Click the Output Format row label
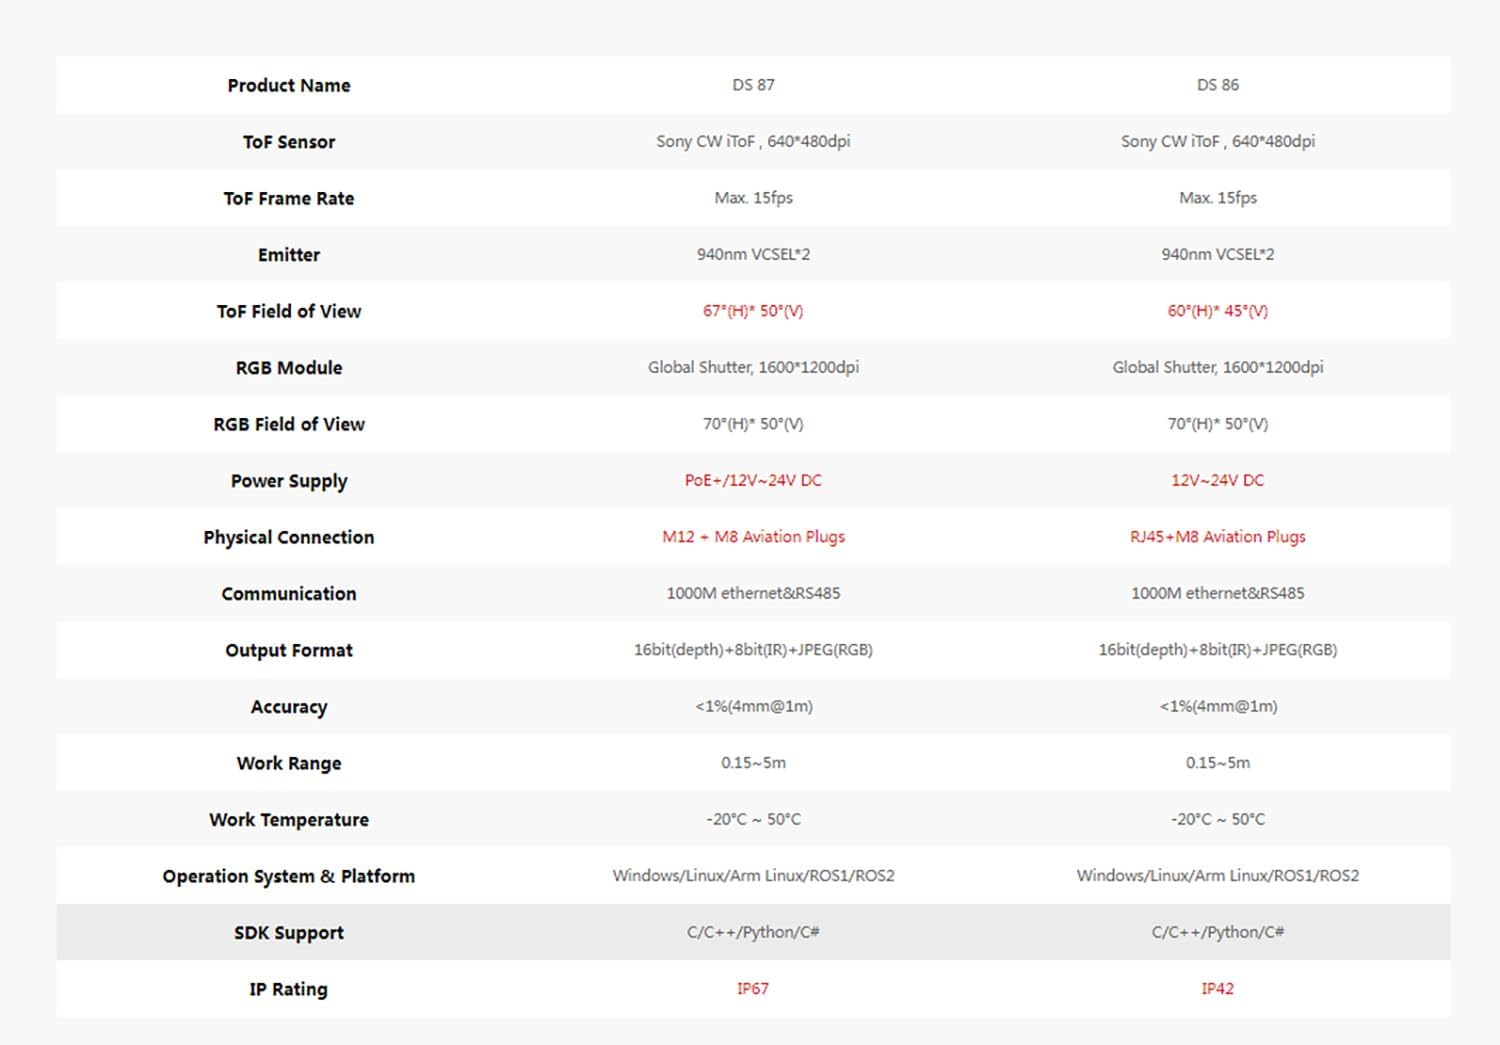1500x1045 pixels. point(289,650)
